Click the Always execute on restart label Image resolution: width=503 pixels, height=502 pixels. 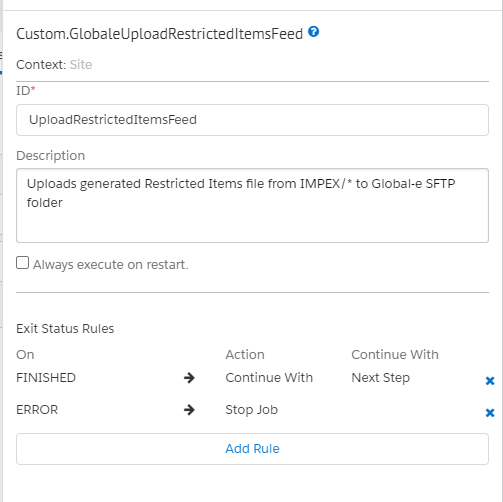click(110, 265)
